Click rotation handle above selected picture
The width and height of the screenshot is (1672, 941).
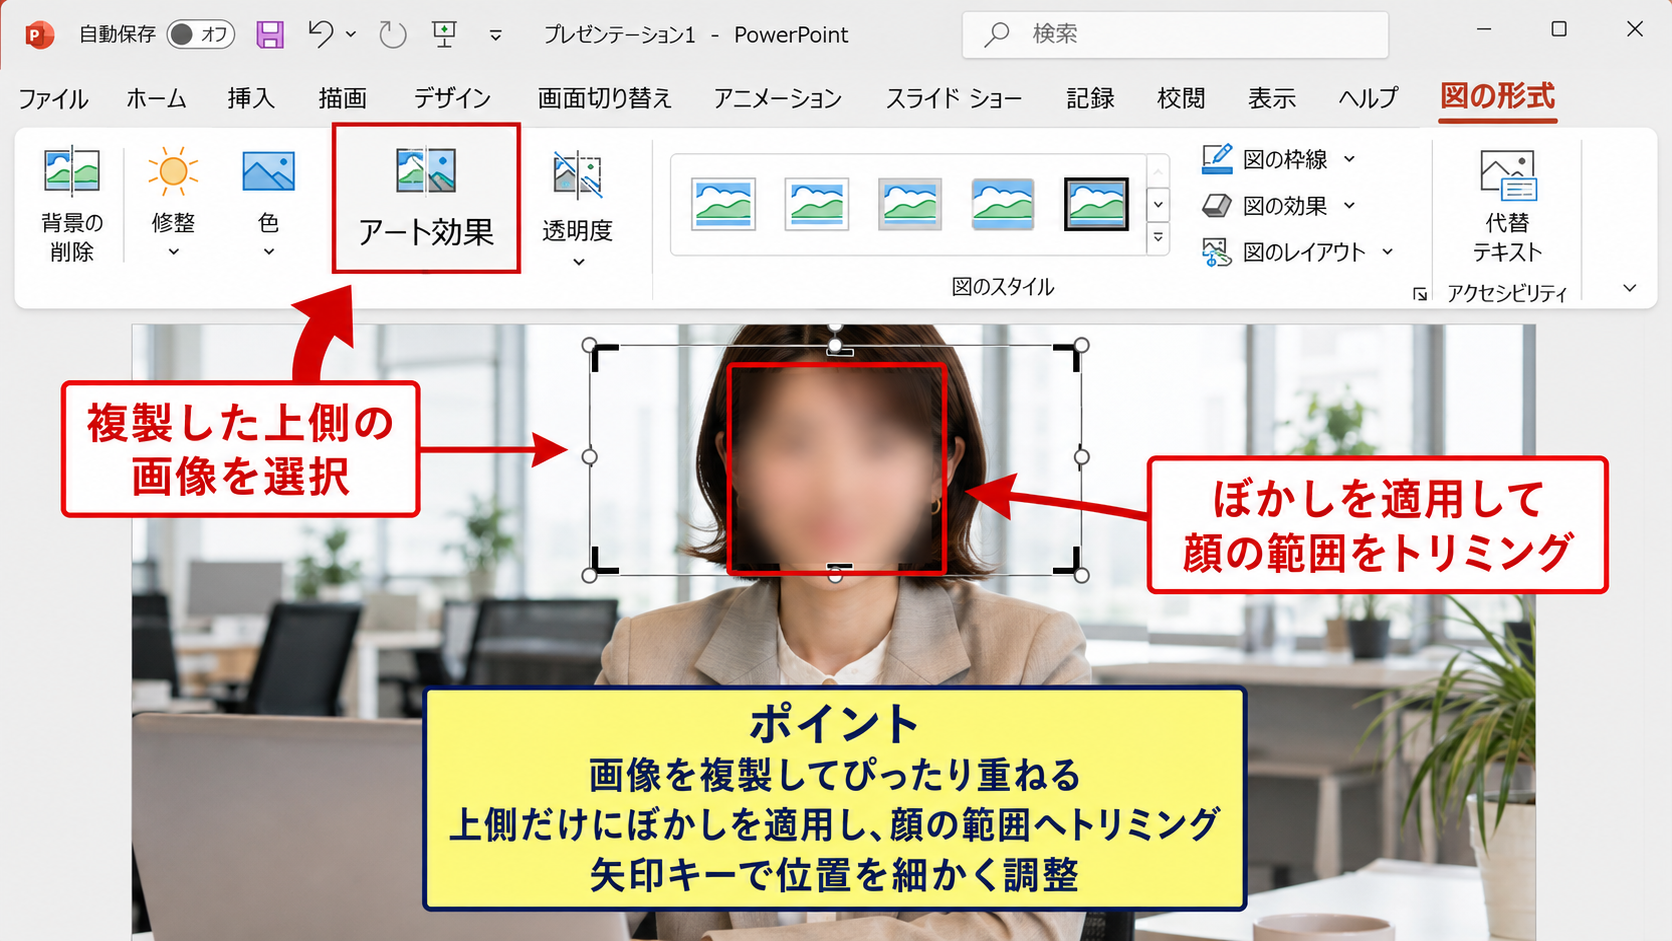tap(835, 326)
